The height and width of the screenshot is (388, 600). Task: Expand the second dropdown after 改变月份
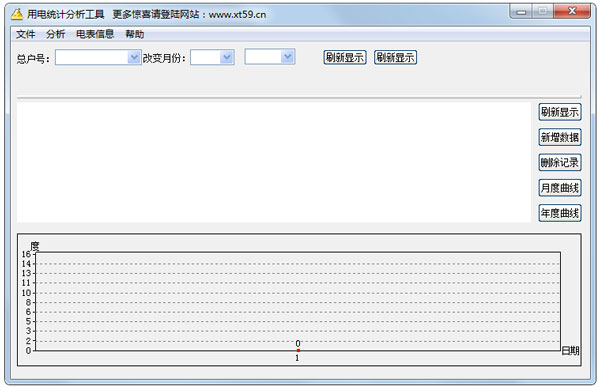point(287,57)
